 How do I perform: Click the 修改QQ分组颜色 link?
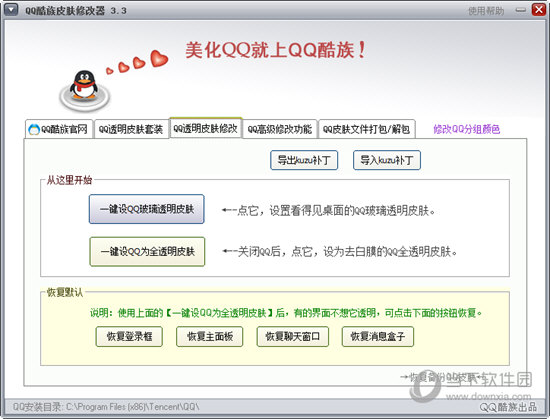point(467,129)
